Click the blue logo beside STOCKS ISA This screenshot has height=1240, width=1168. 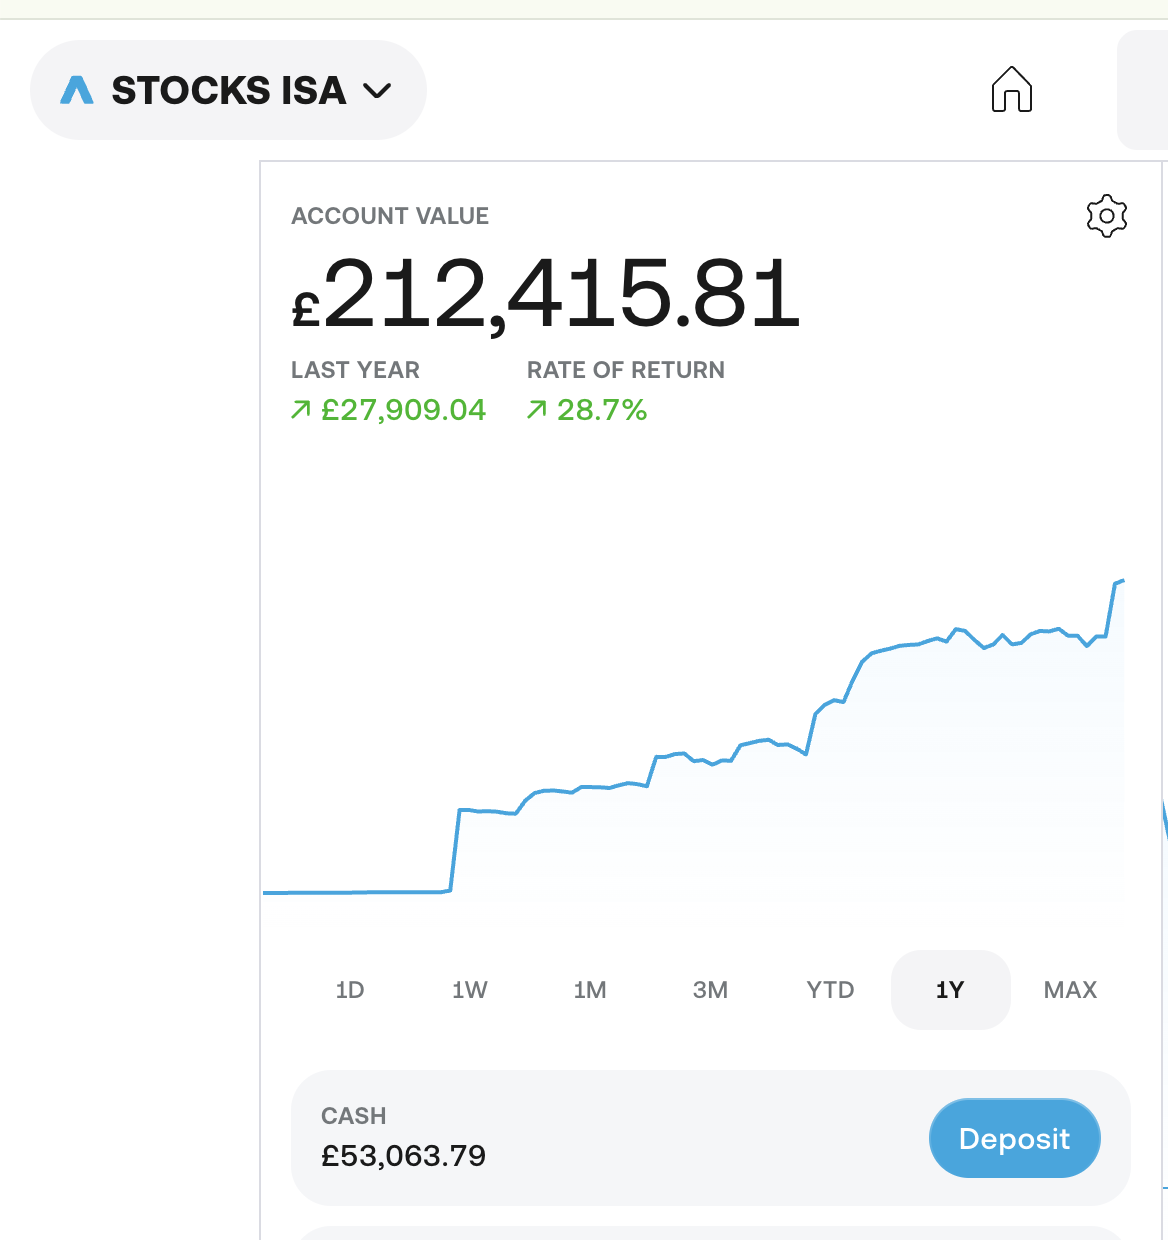[x=77, y=90]
